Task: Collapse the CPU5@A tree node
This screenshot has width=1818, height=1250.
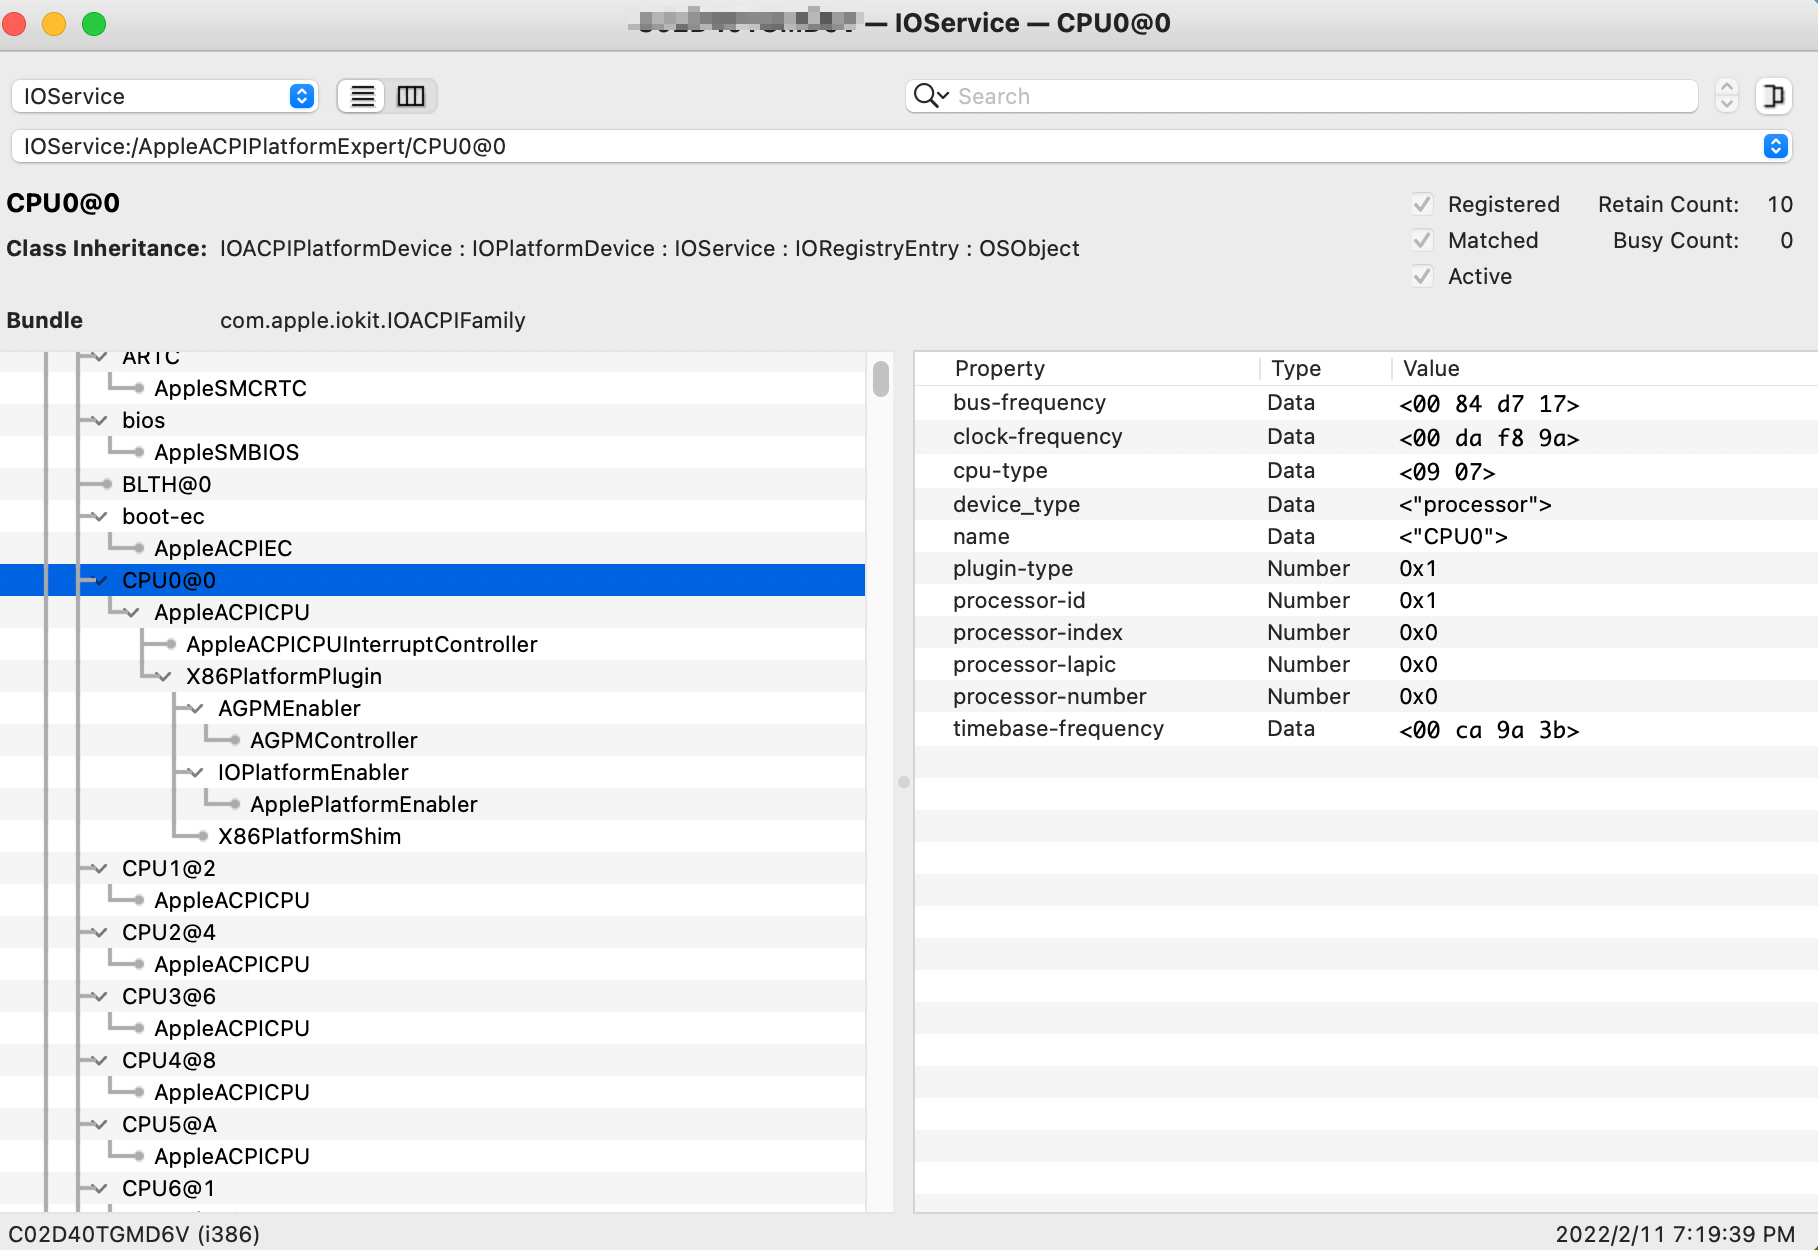Action: click(98, 1124)
